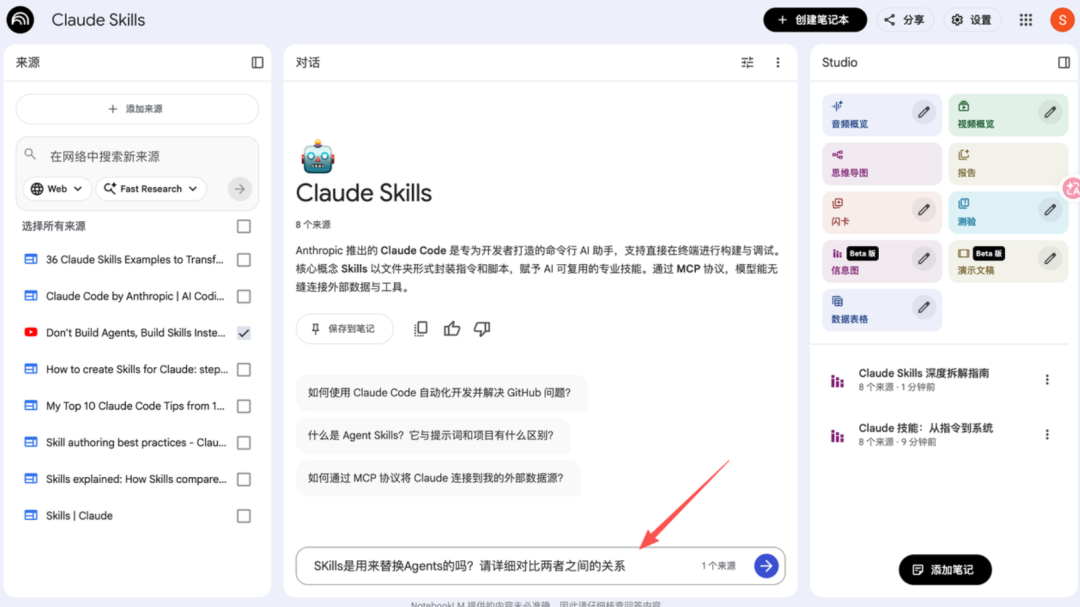This screenshot has width=1080, height=607.
Task: Open options for Claude Skills 深度拆解指南
Action: 1047,380
